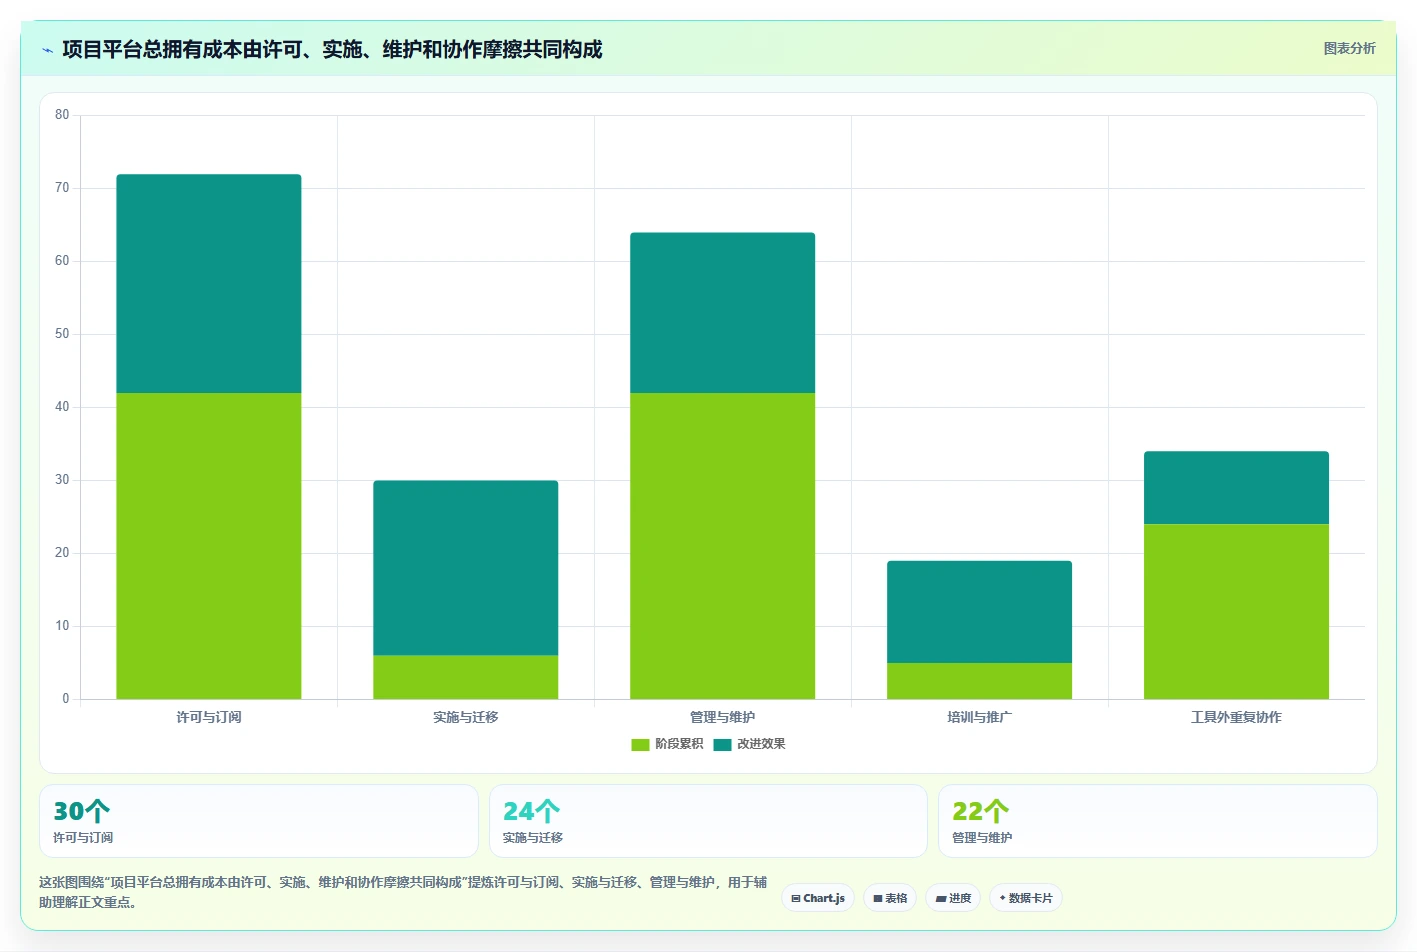Click the y-axis value 40
1417x952 pixels.
point(62,407)
